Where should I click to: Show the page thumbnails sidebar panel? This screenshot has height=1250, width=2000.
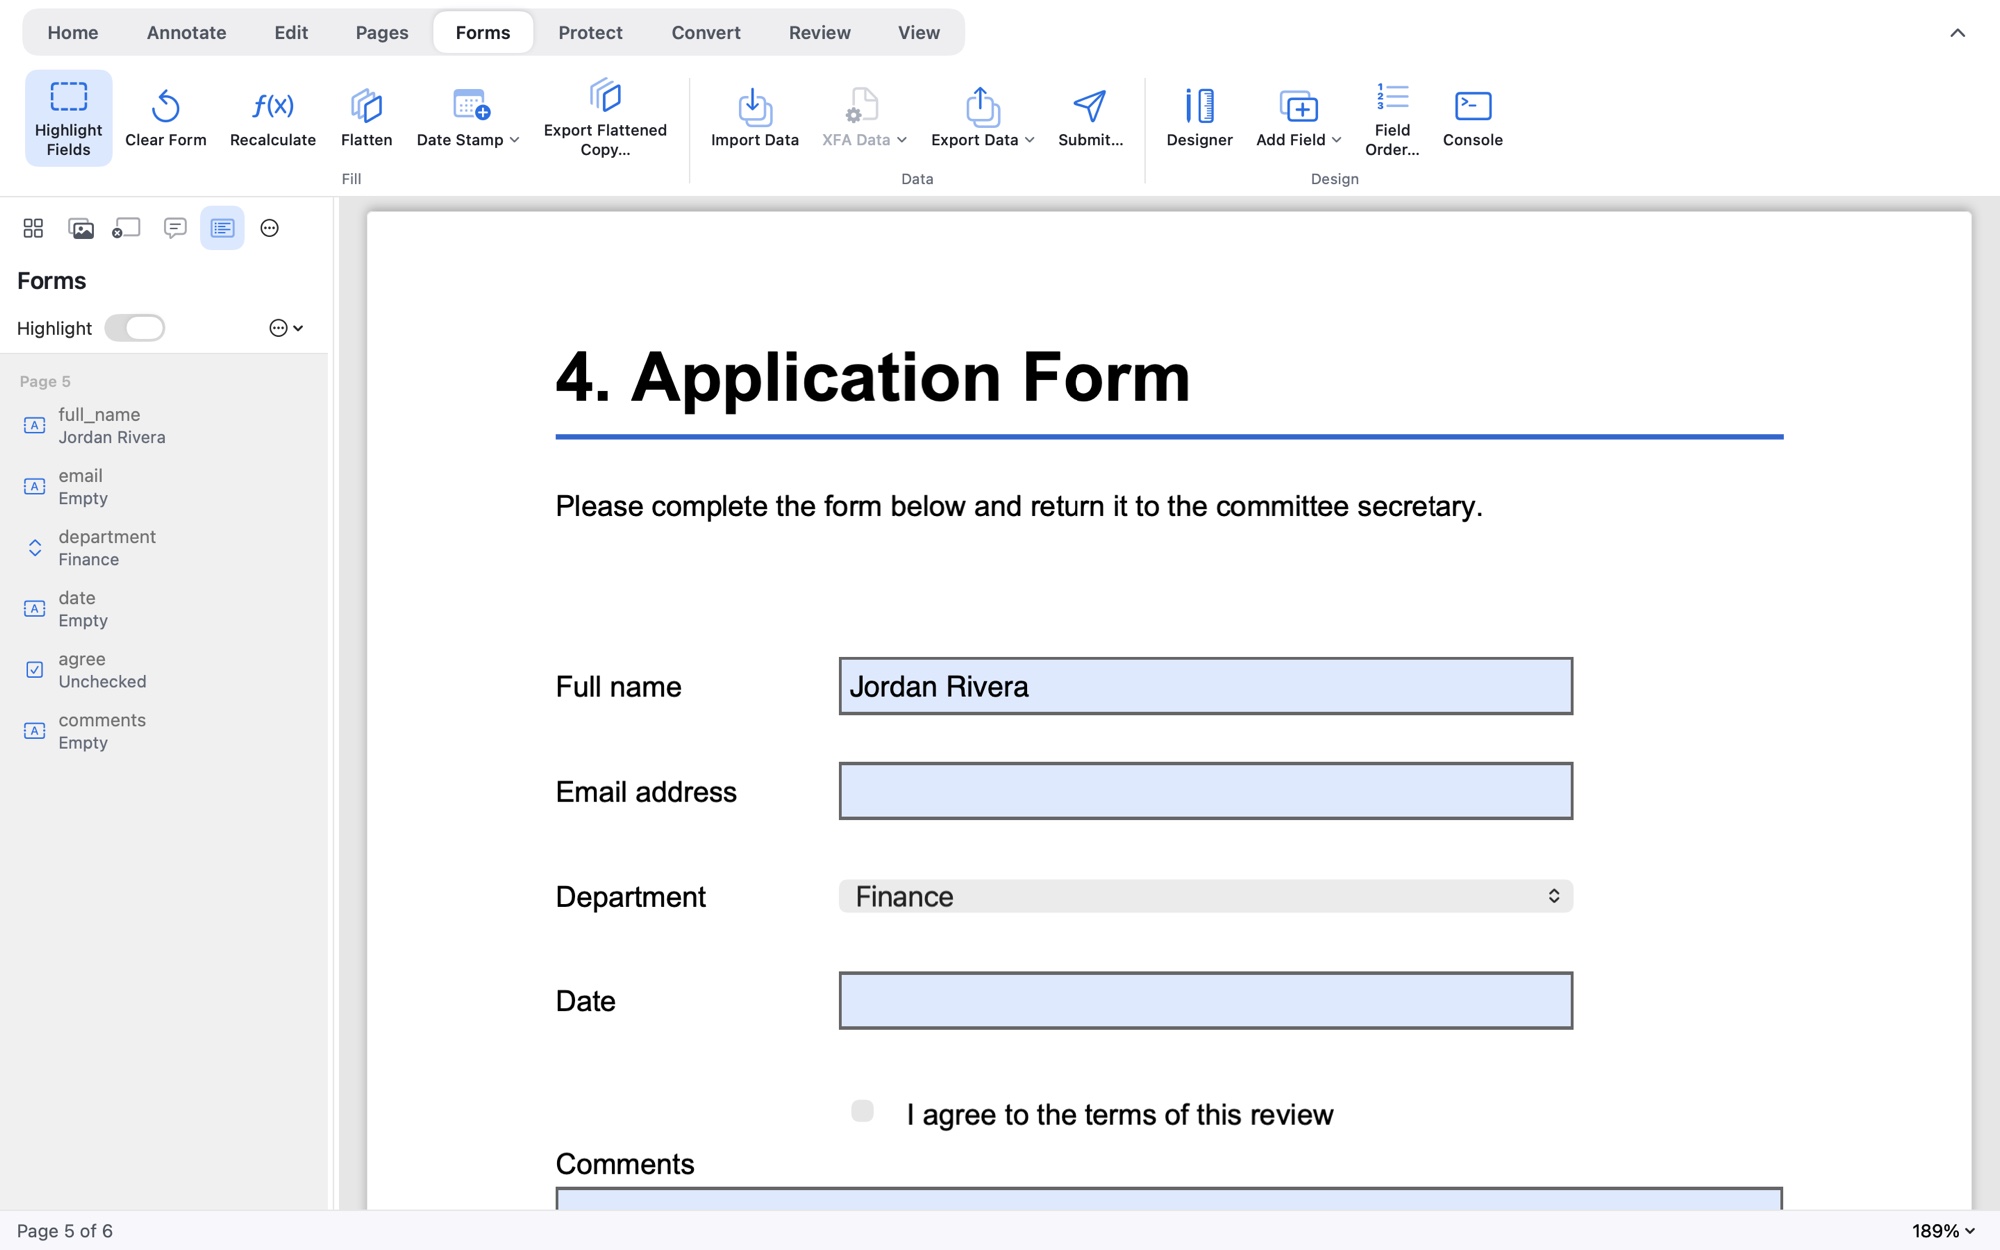pyautogui.click(x=33, y=228)
